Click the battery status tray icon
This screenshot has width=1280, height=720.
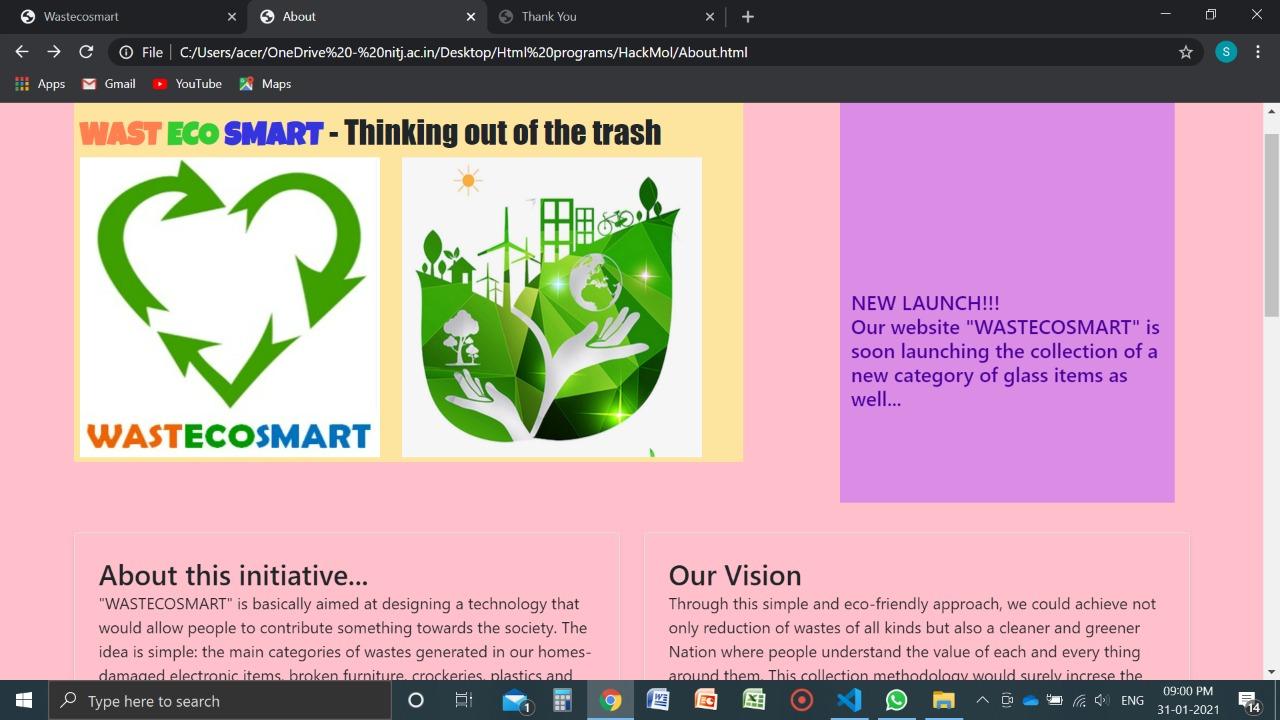click(1054, 700)
